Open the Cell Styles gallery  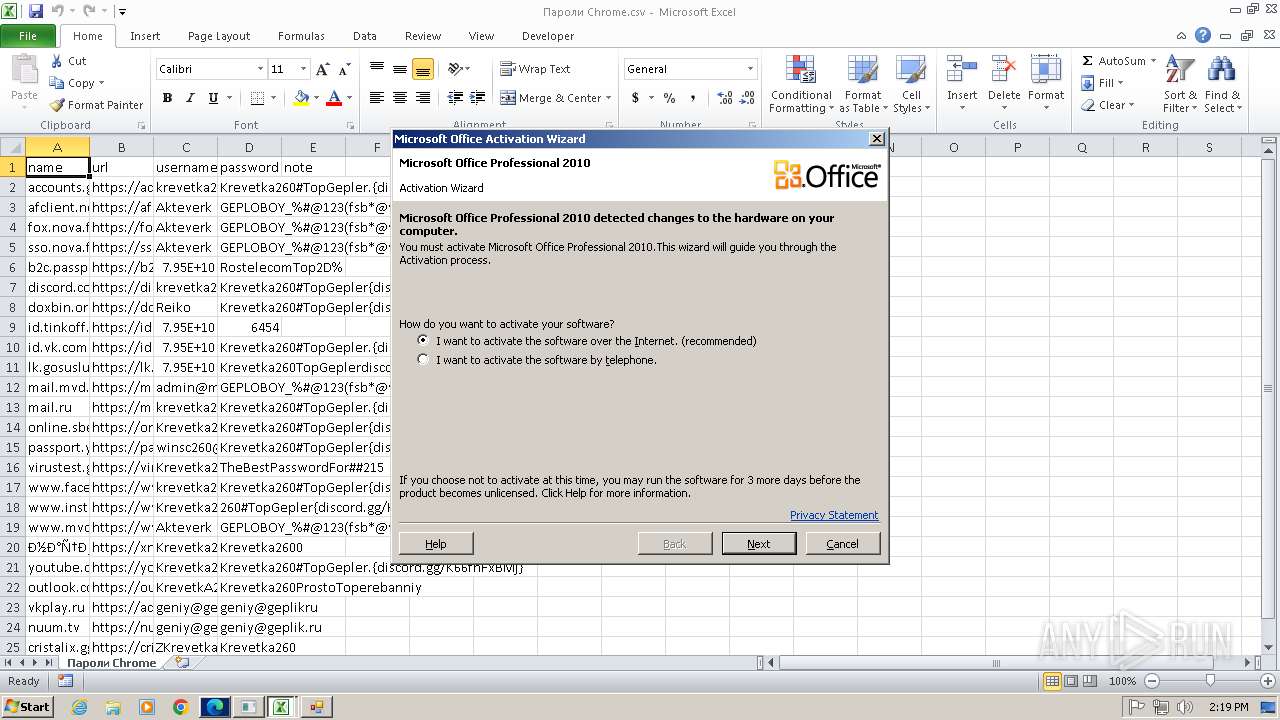[910, 85]
